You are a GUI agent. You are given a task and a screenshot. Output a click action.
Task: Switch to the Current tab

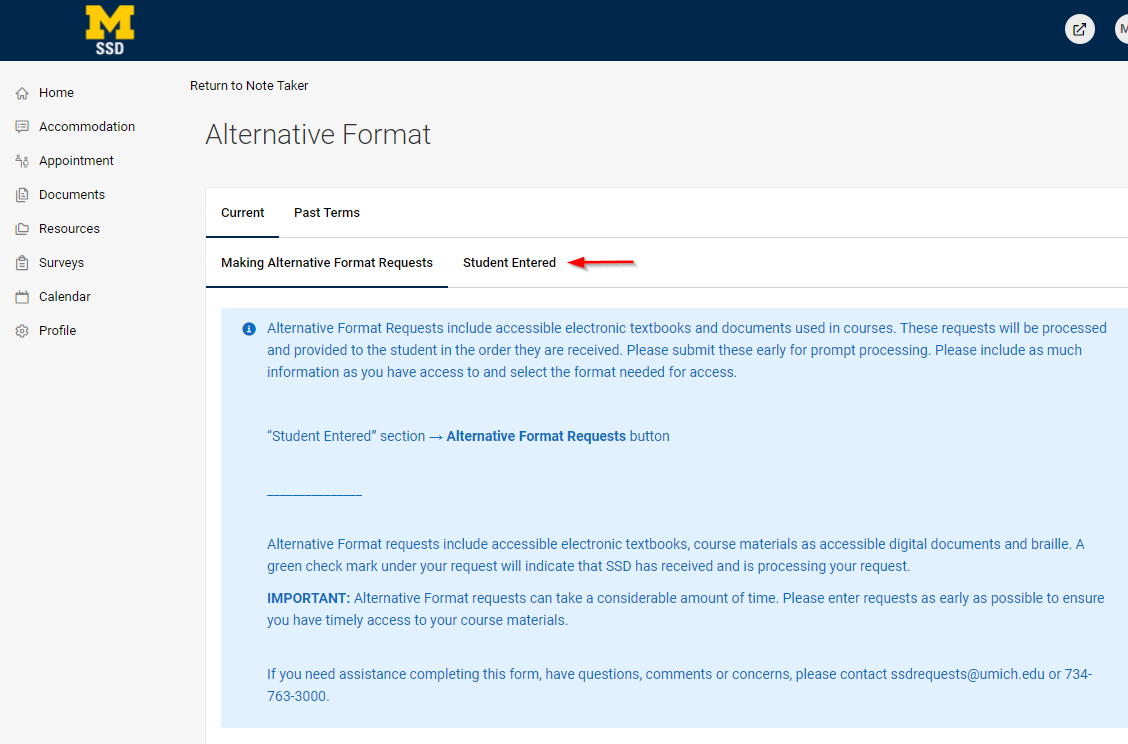click(243, 213)
